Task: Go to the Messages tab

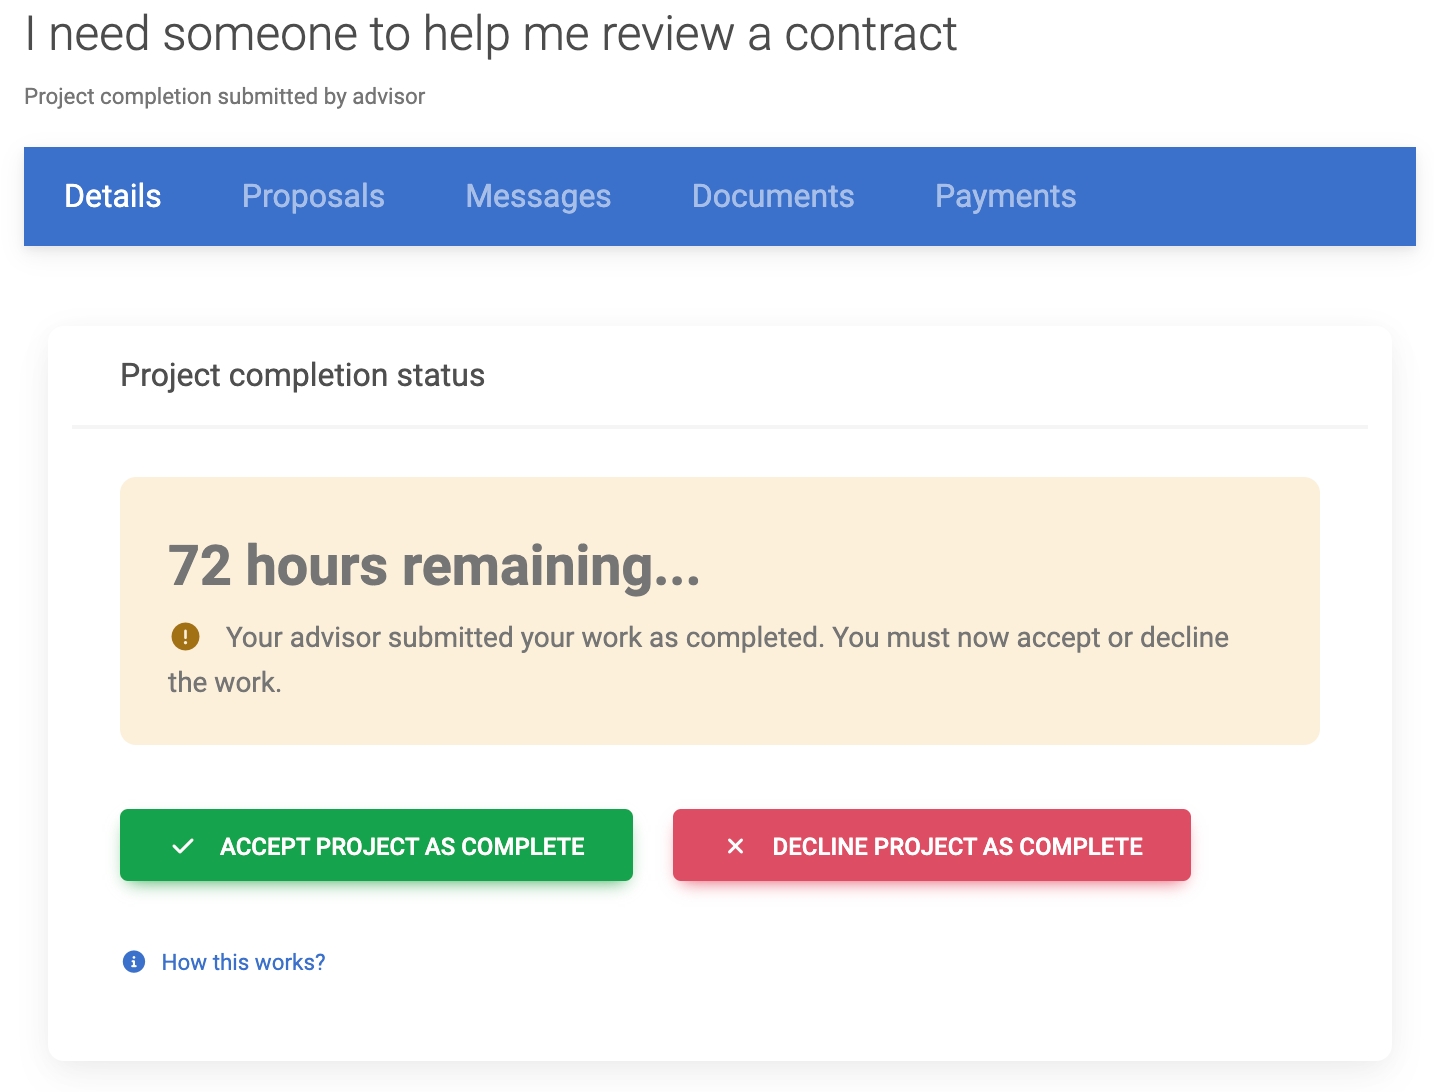Action: 538,196
